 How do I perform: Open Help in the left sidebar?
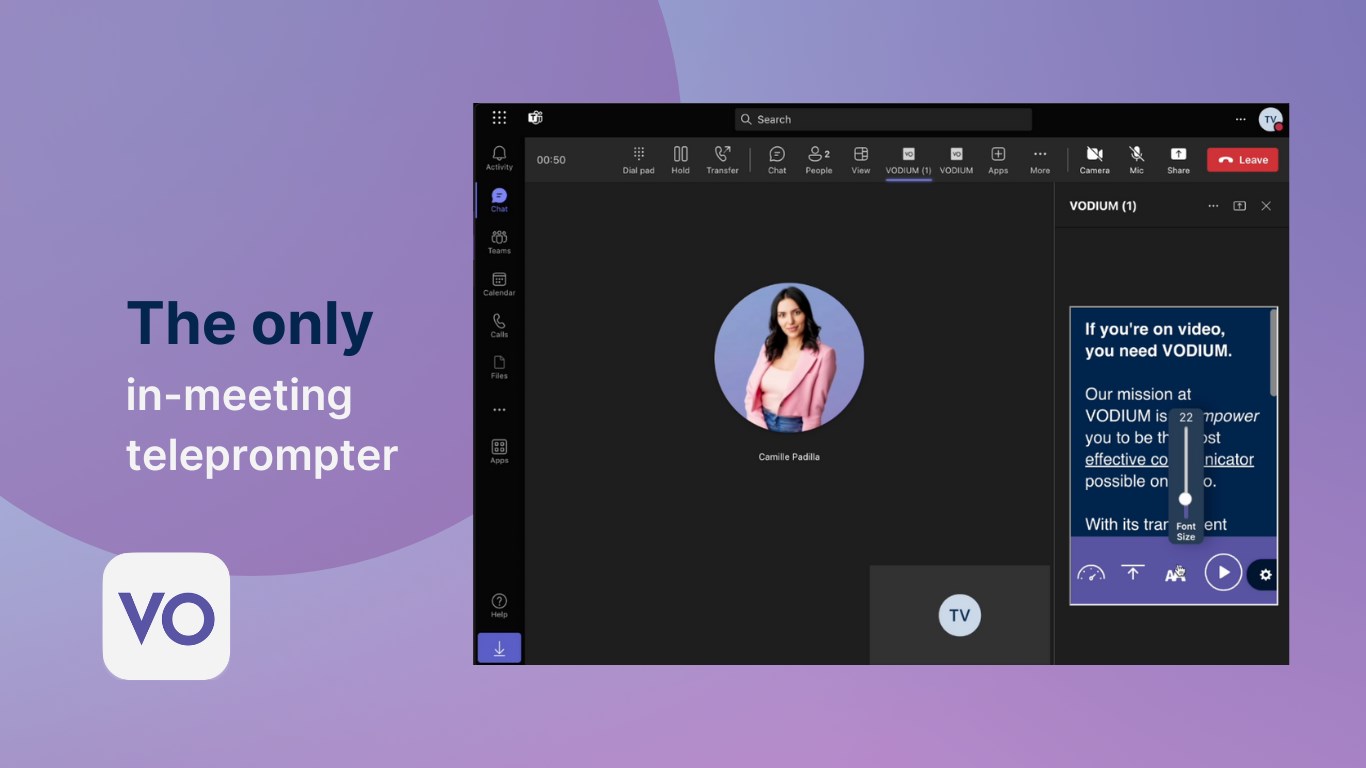pos(499,605)
